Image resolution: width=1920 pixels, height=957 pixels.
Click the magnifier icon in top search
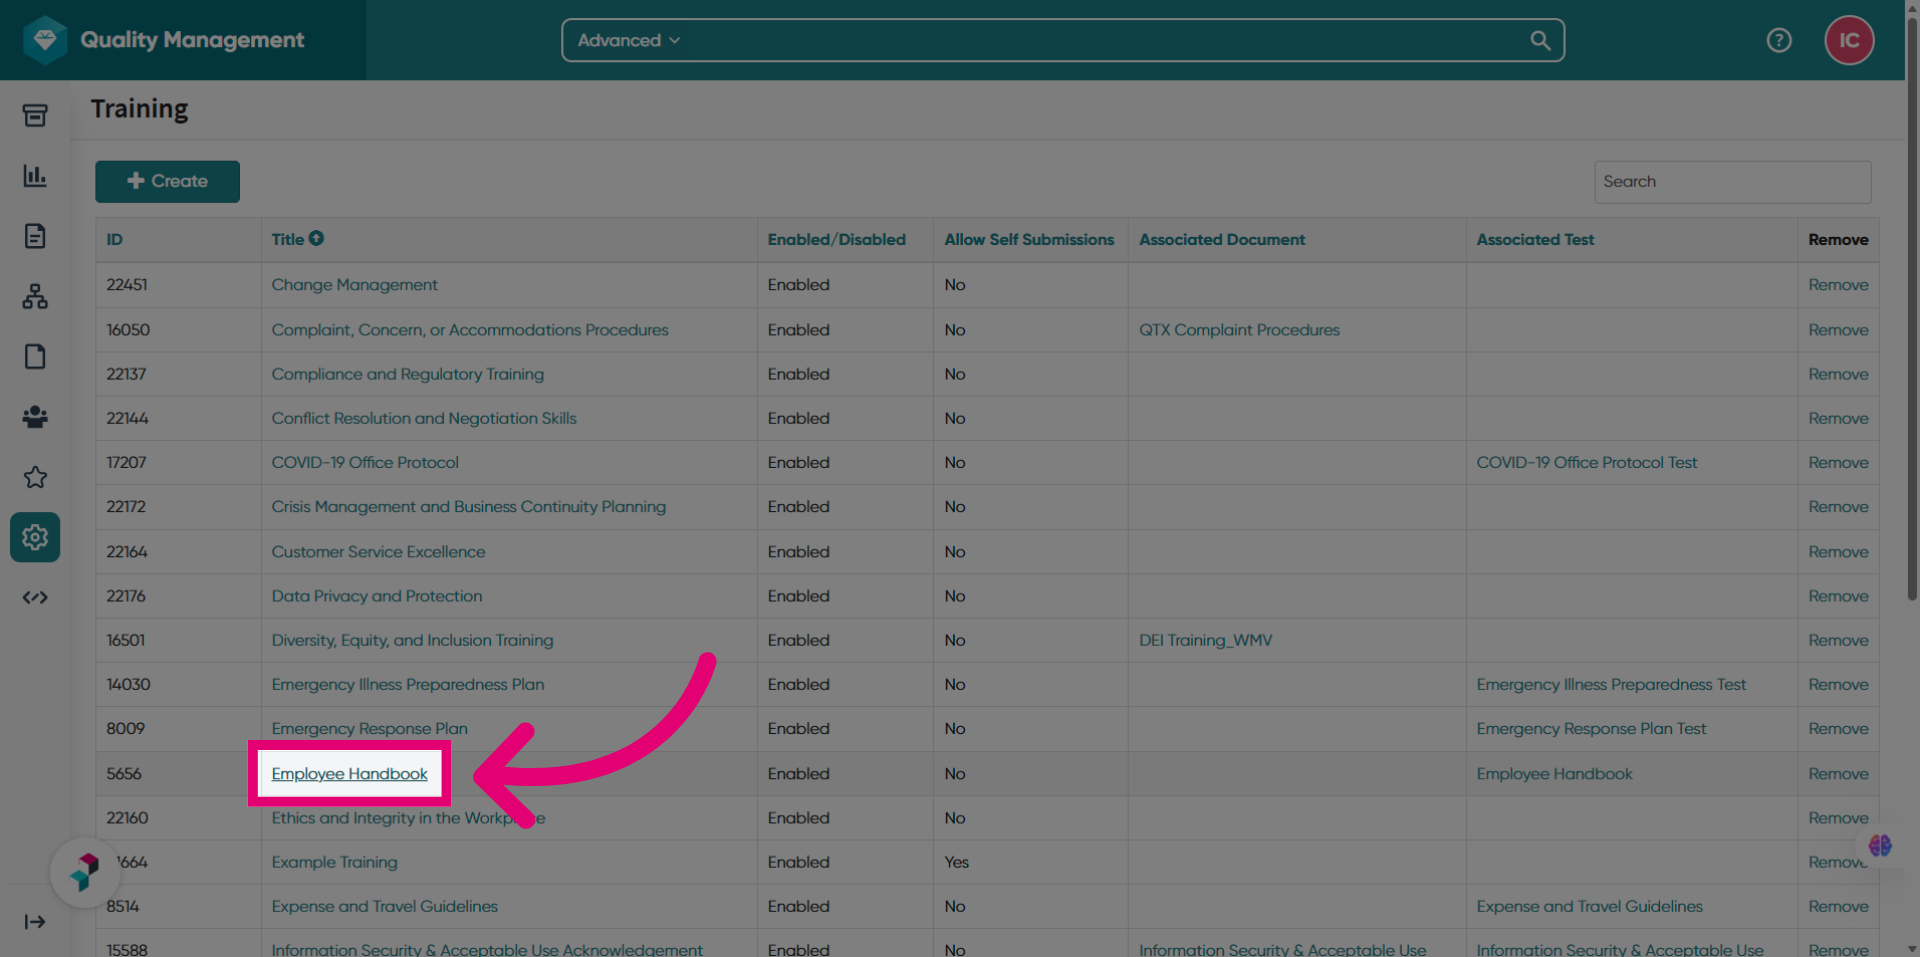1540,40
